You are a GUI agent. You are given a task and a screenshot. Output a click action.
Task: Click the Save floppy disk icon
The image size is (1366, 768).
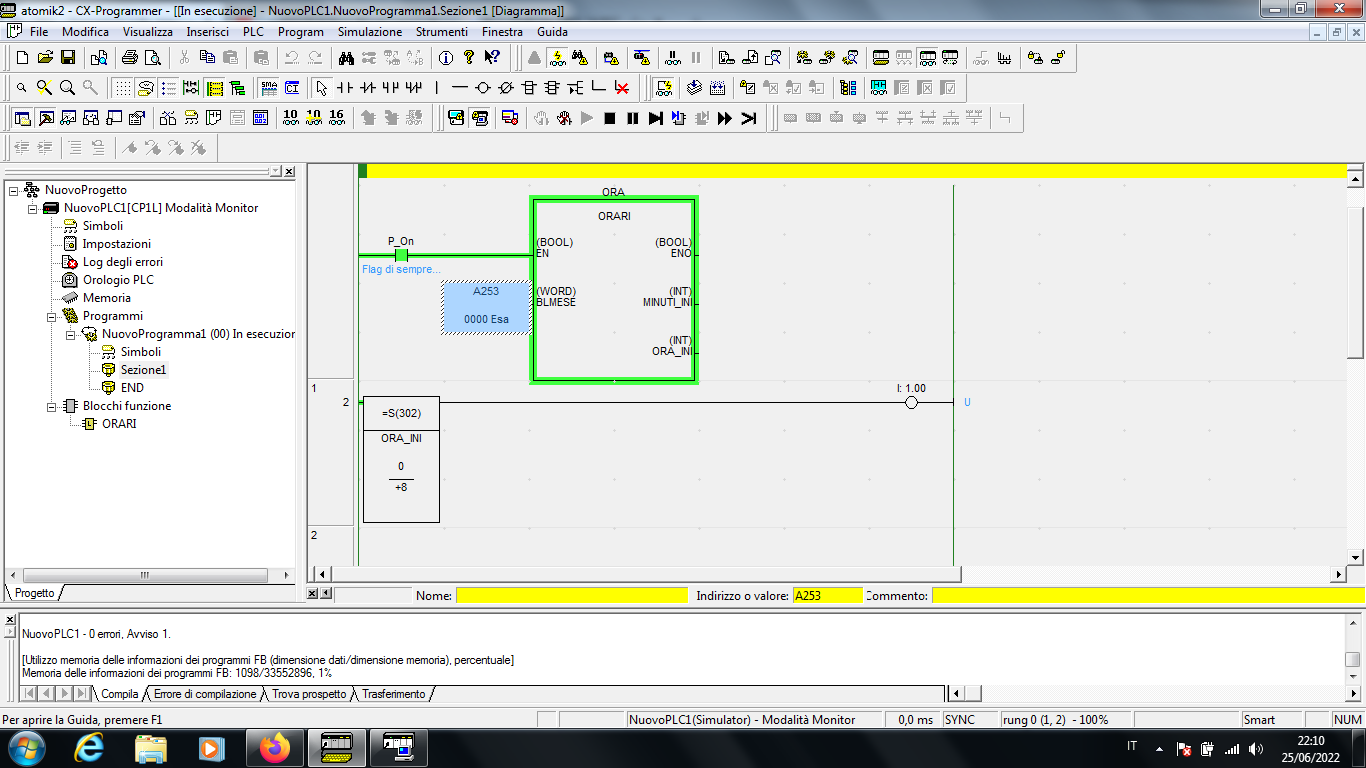pos(68,58)
